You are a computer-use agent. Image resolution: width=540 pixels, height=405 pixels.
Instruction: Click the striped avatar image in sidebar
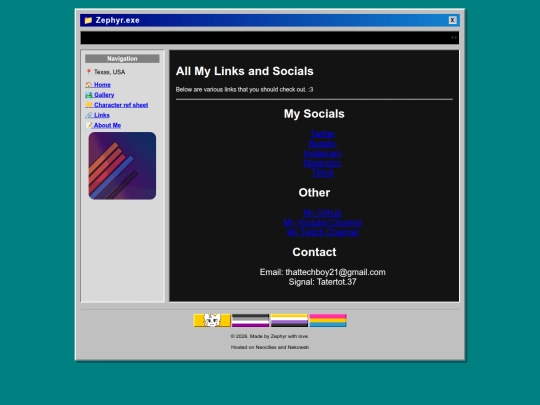122,166
